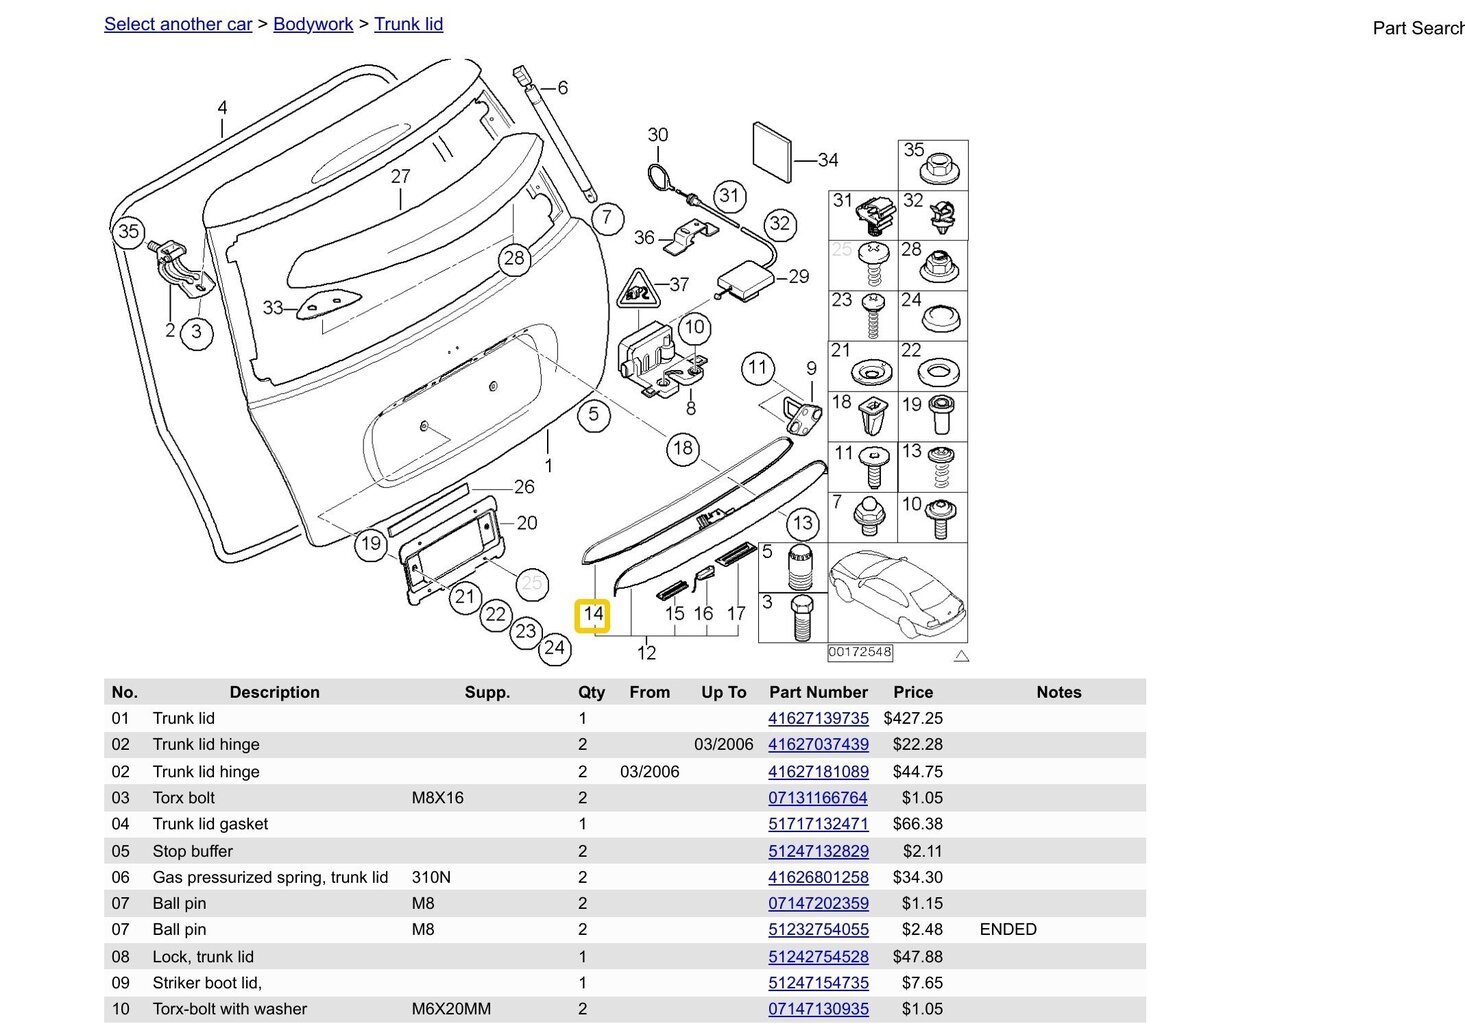Click callout 24 circle below bracket
Screen dimensions: 1465x1024
pos(554,648)
